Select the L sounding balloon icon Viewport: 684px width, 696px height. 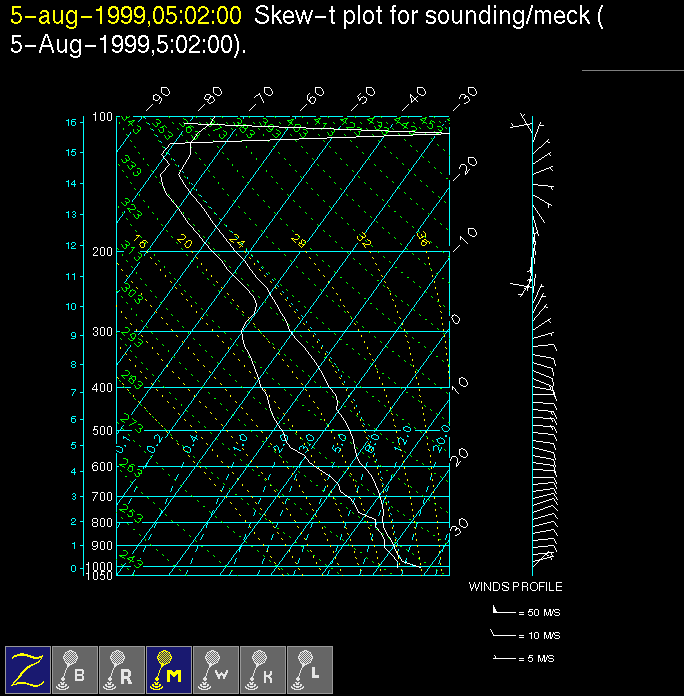(x=309, y=669)
